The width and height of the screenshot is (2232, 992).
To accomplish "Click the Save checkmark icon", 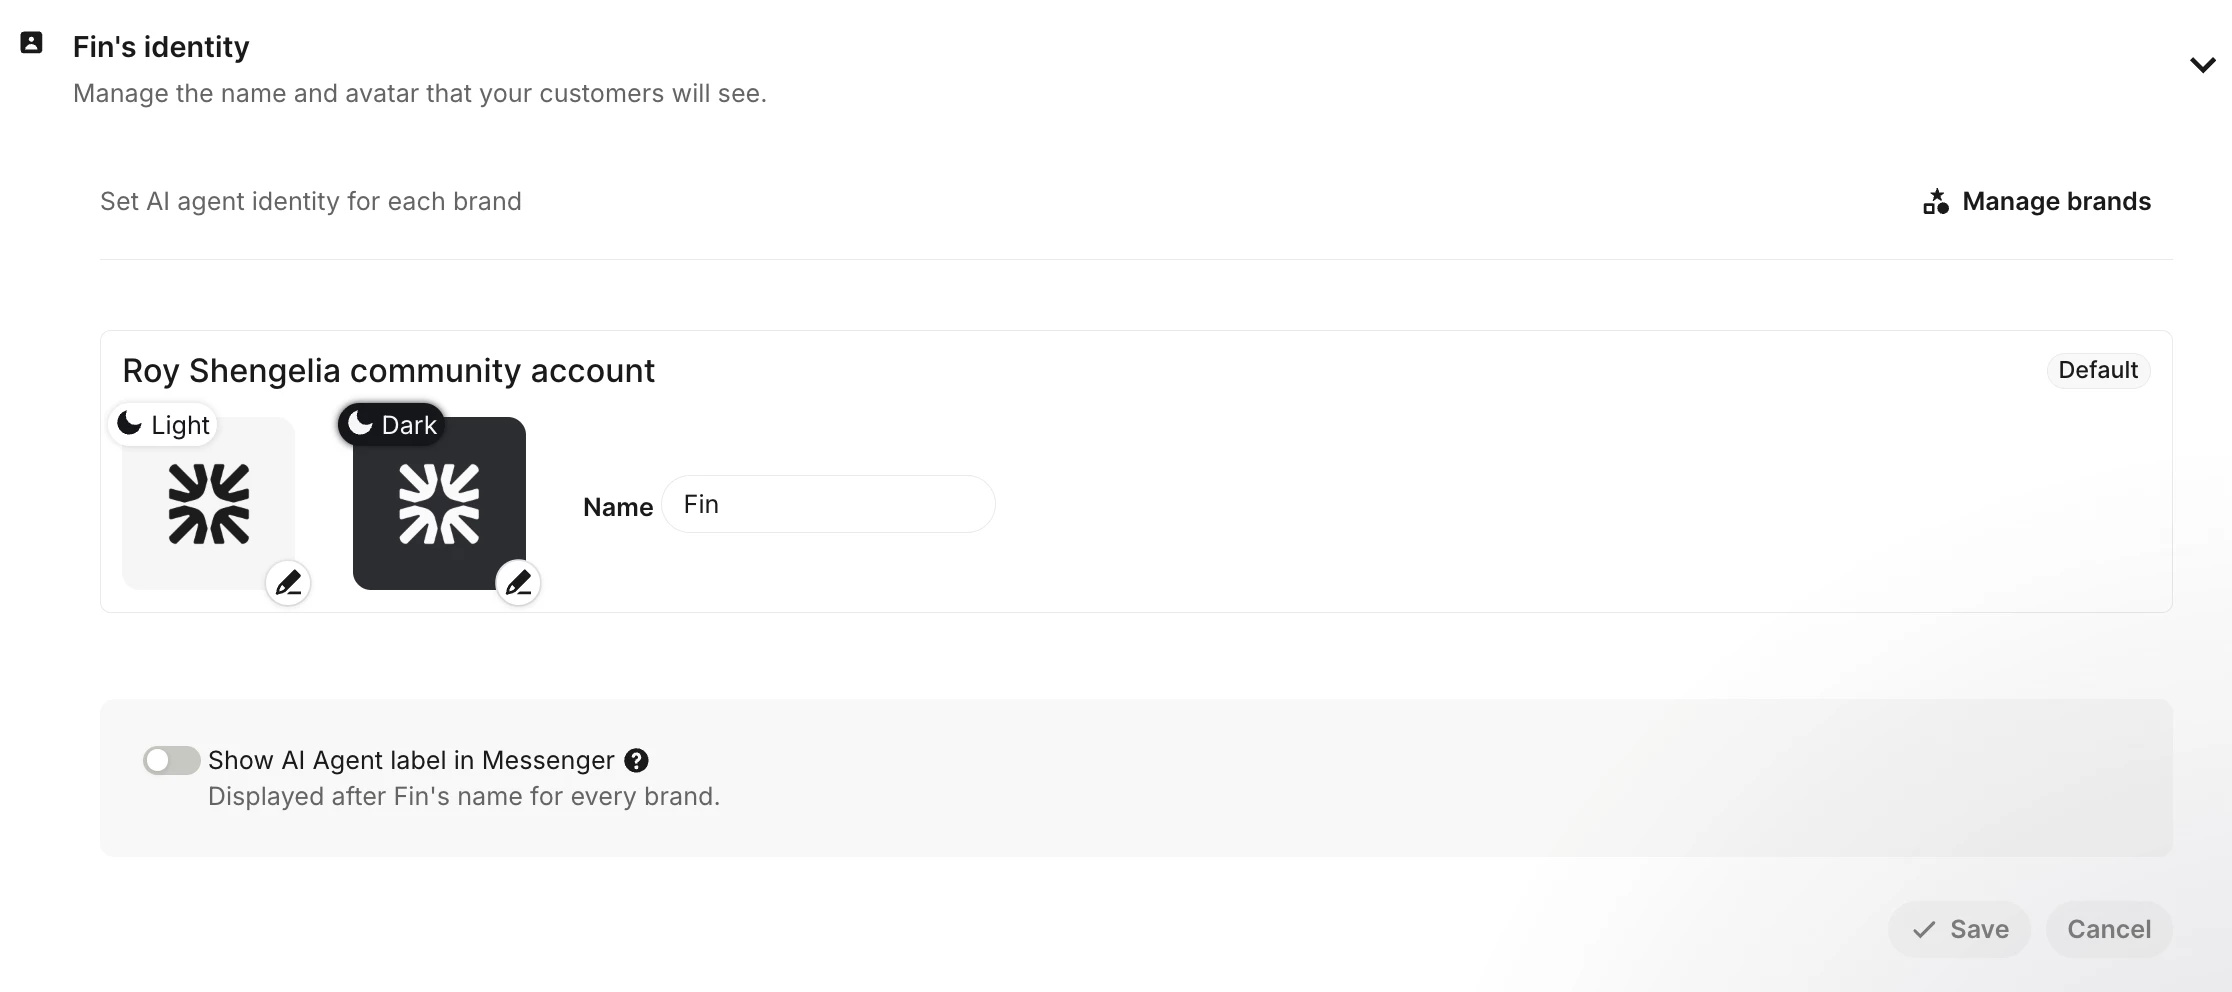I will coord(1924,930).
